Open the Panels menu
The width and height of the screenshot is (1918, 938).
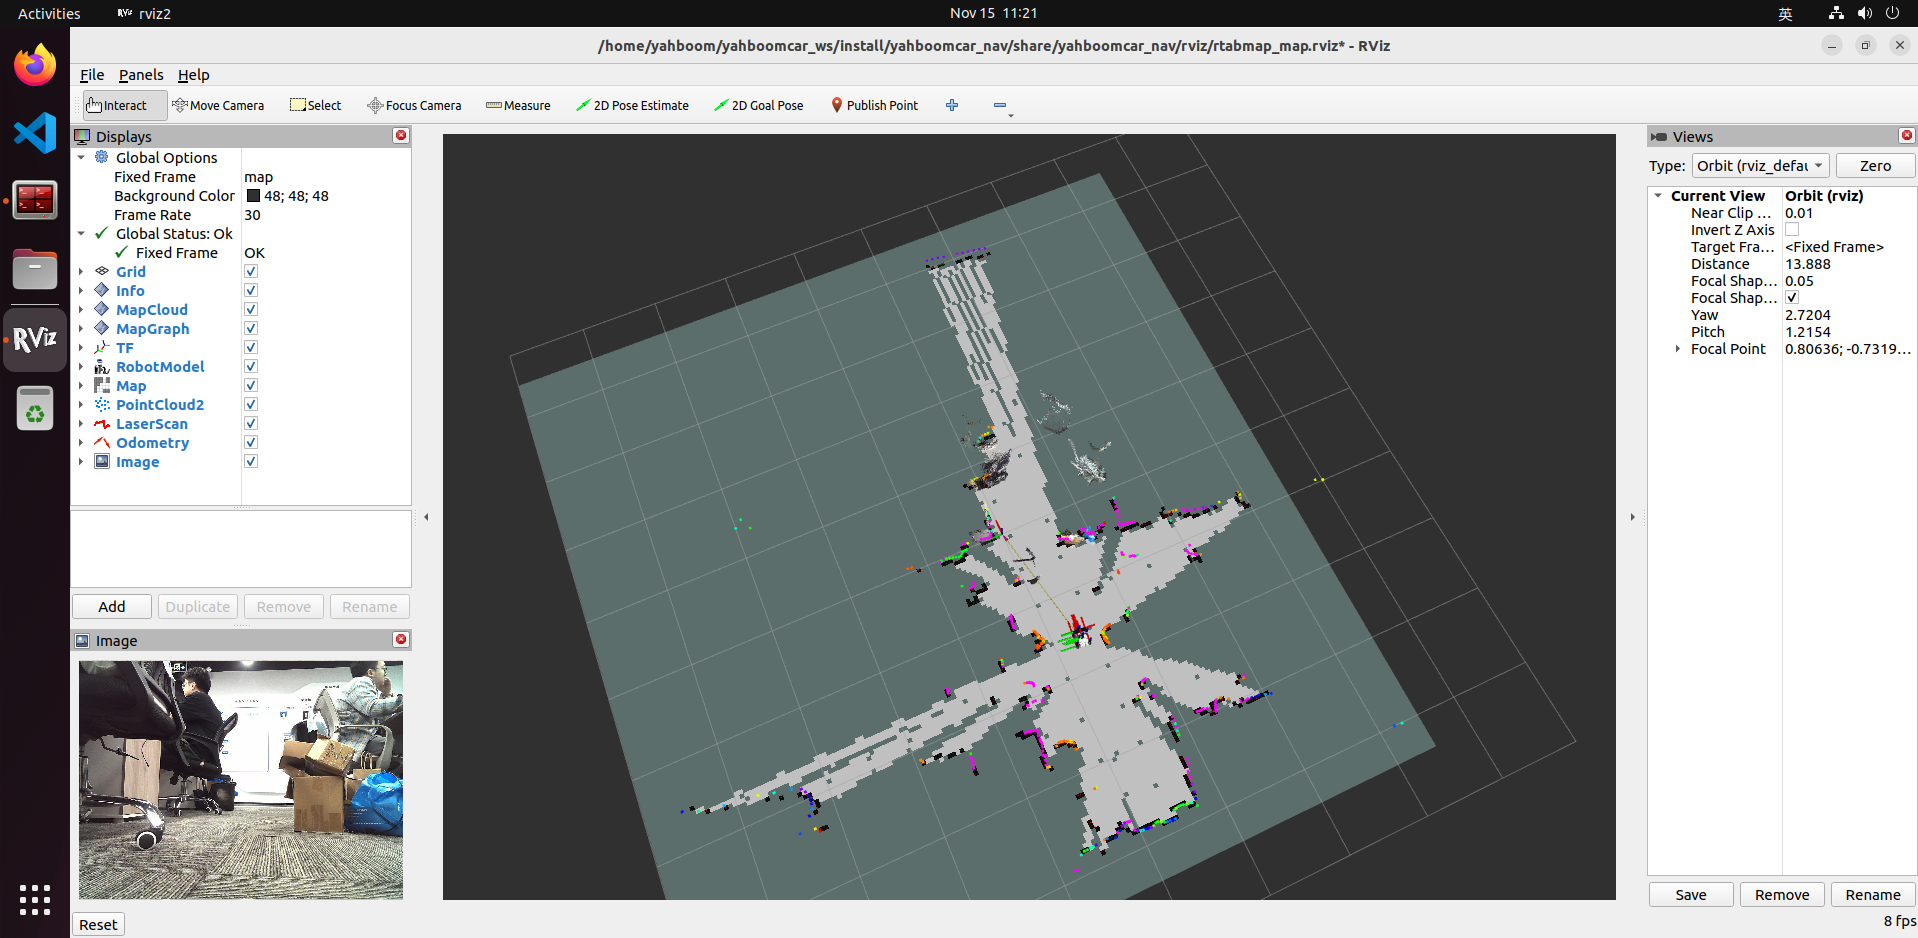pyautogui.click(x=140, y=75)
